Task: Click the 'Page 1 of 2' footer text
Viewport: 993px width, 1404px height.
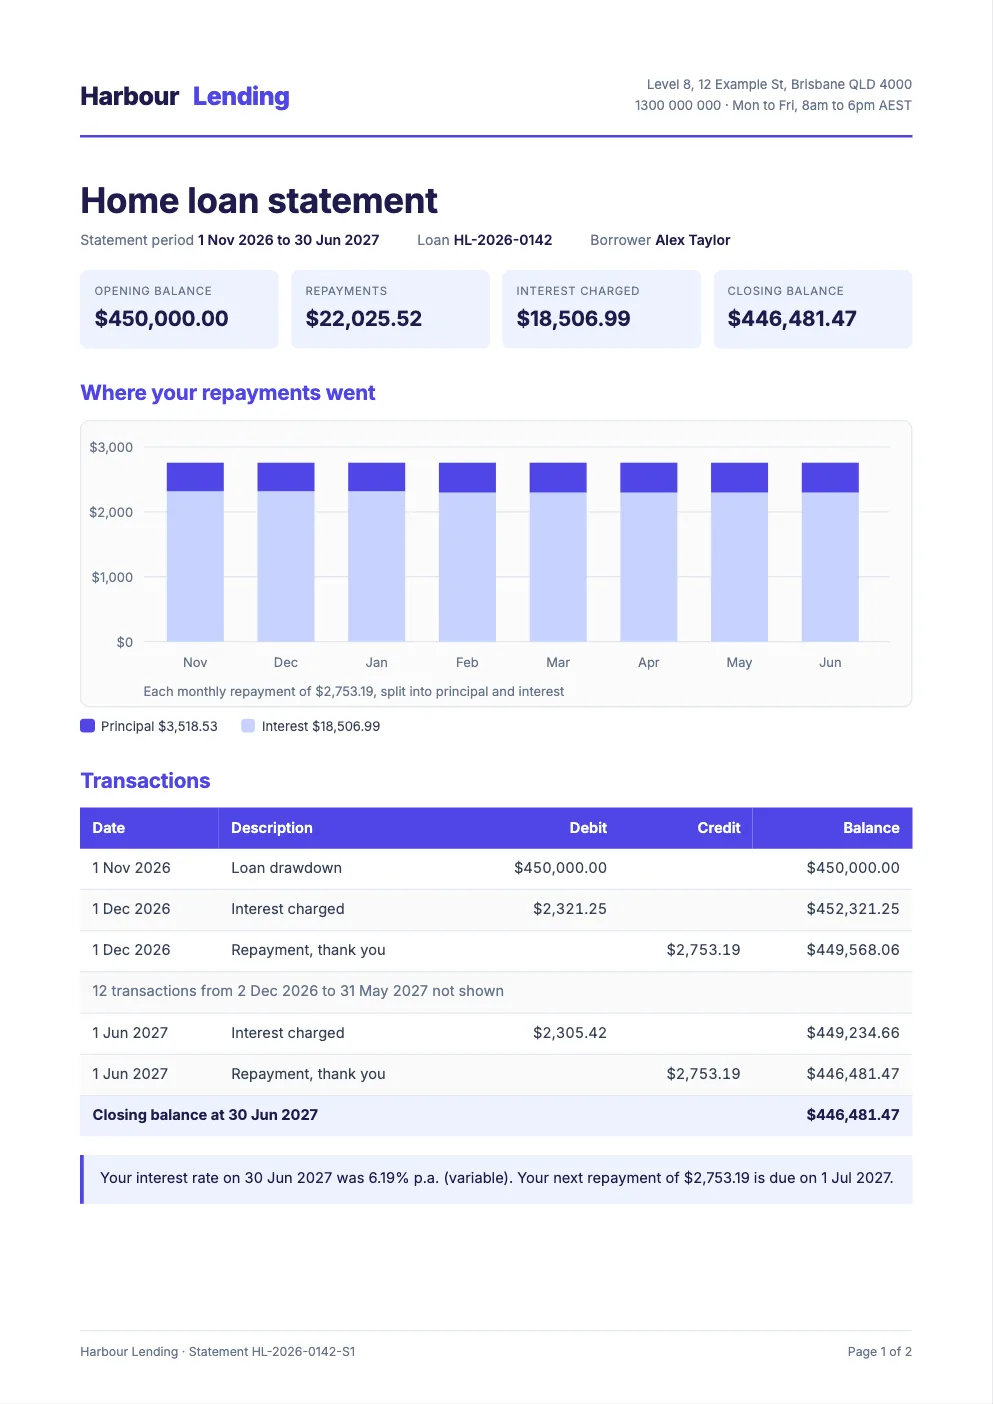Action: [x=880, y=1352]
